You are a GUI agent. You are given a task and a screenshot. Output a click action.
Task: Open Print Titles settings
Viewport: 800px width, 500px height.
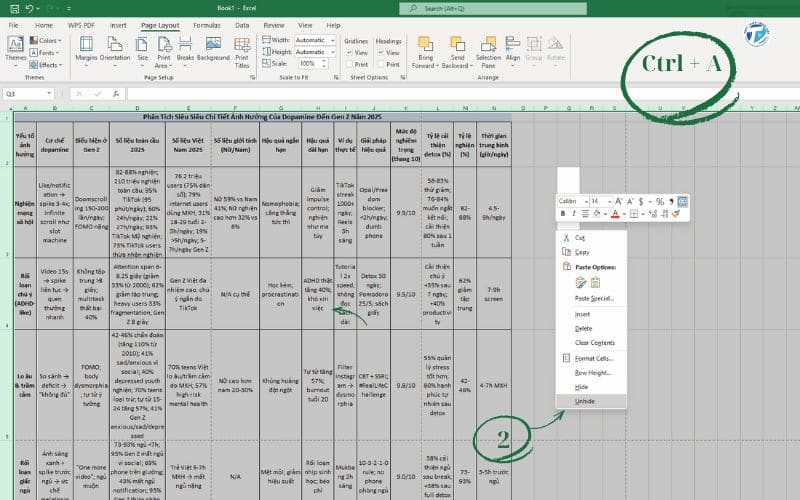tap(242, 52)
